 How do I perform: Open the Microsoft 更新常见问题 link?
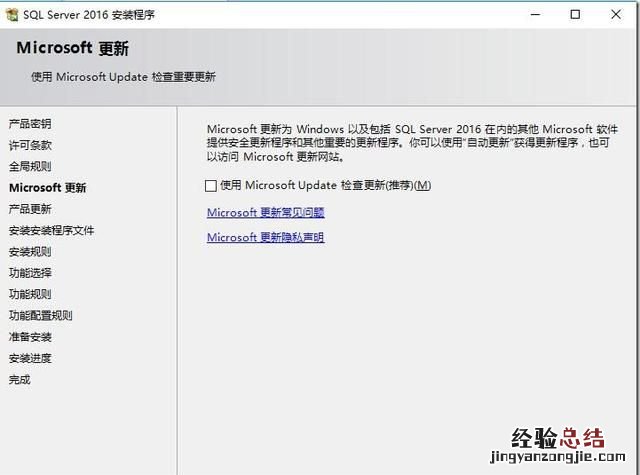click(x=266, y=213)
